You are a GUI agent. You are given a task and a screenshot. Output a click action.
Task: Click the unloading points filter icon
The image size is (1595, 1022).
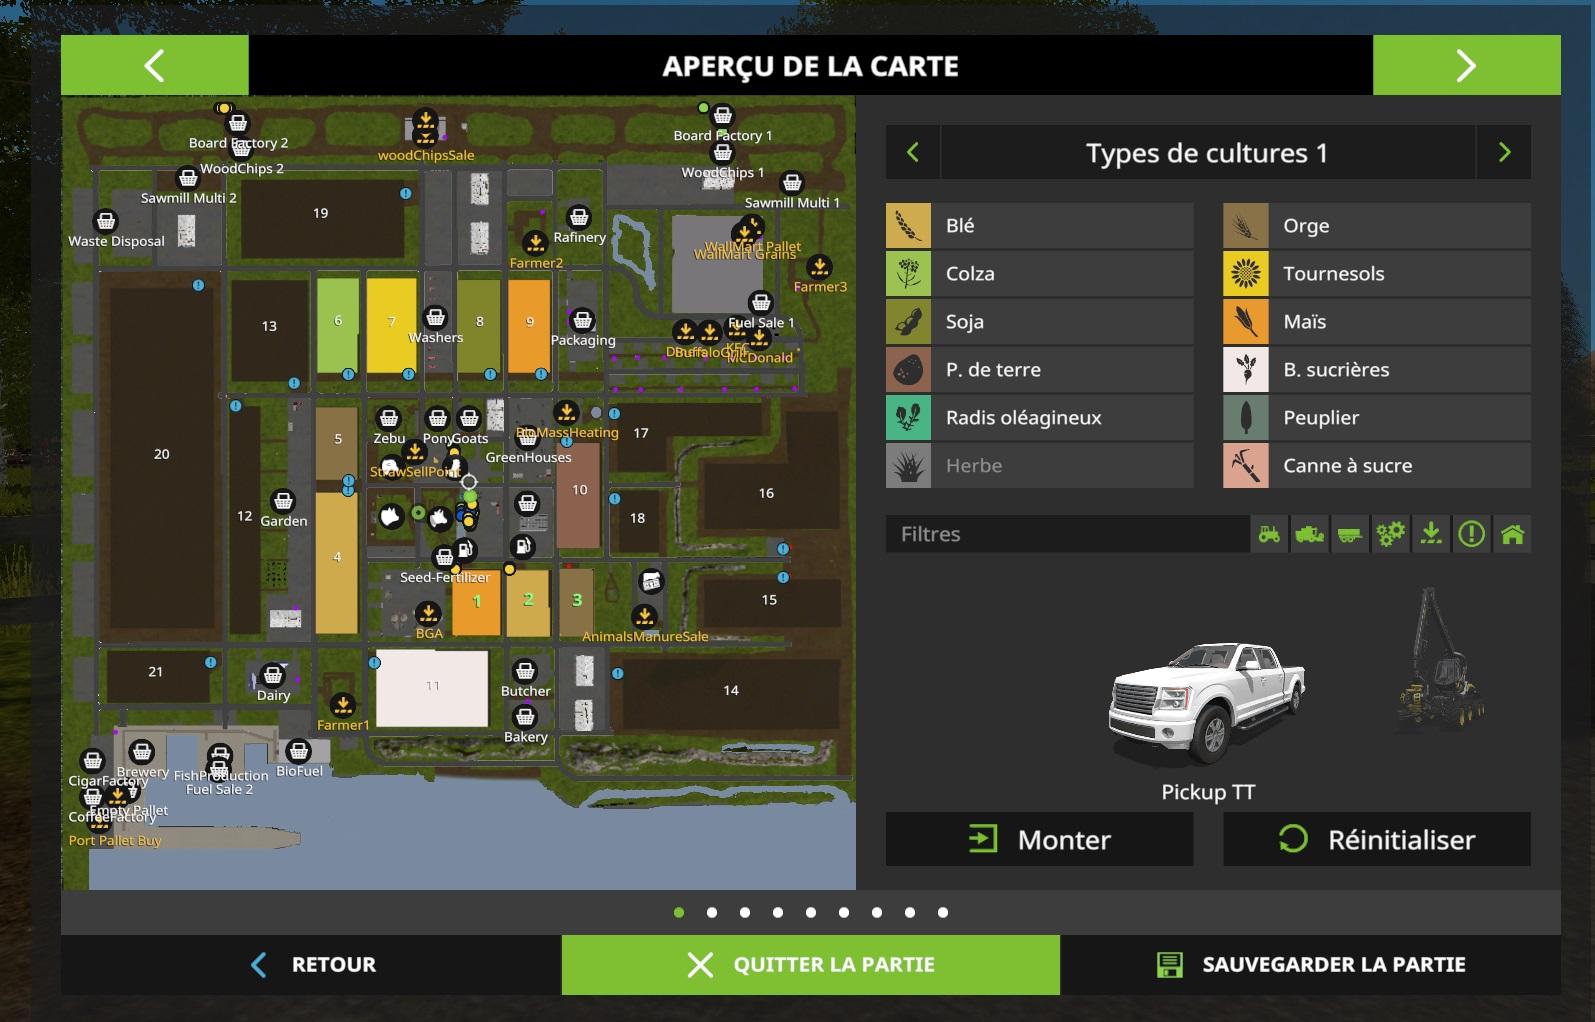coord(1431,534)
